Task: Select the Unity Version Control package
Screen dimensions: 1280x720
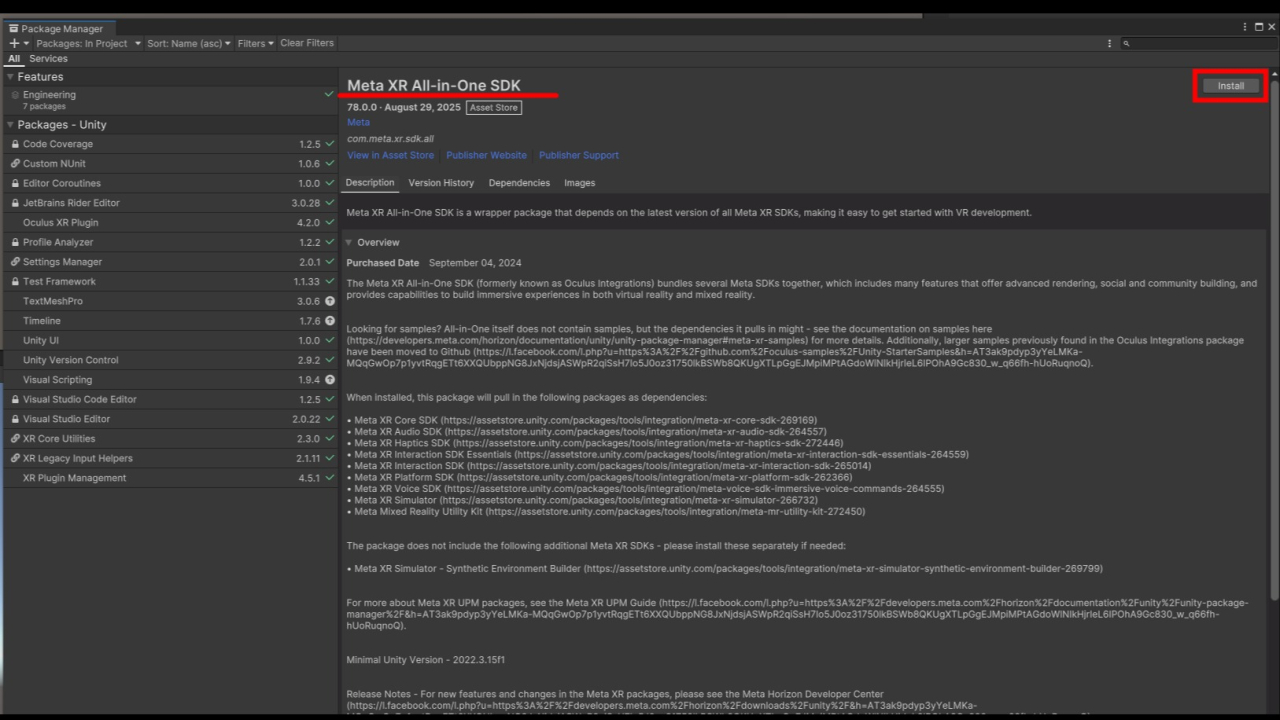Action: pos(169,360)
